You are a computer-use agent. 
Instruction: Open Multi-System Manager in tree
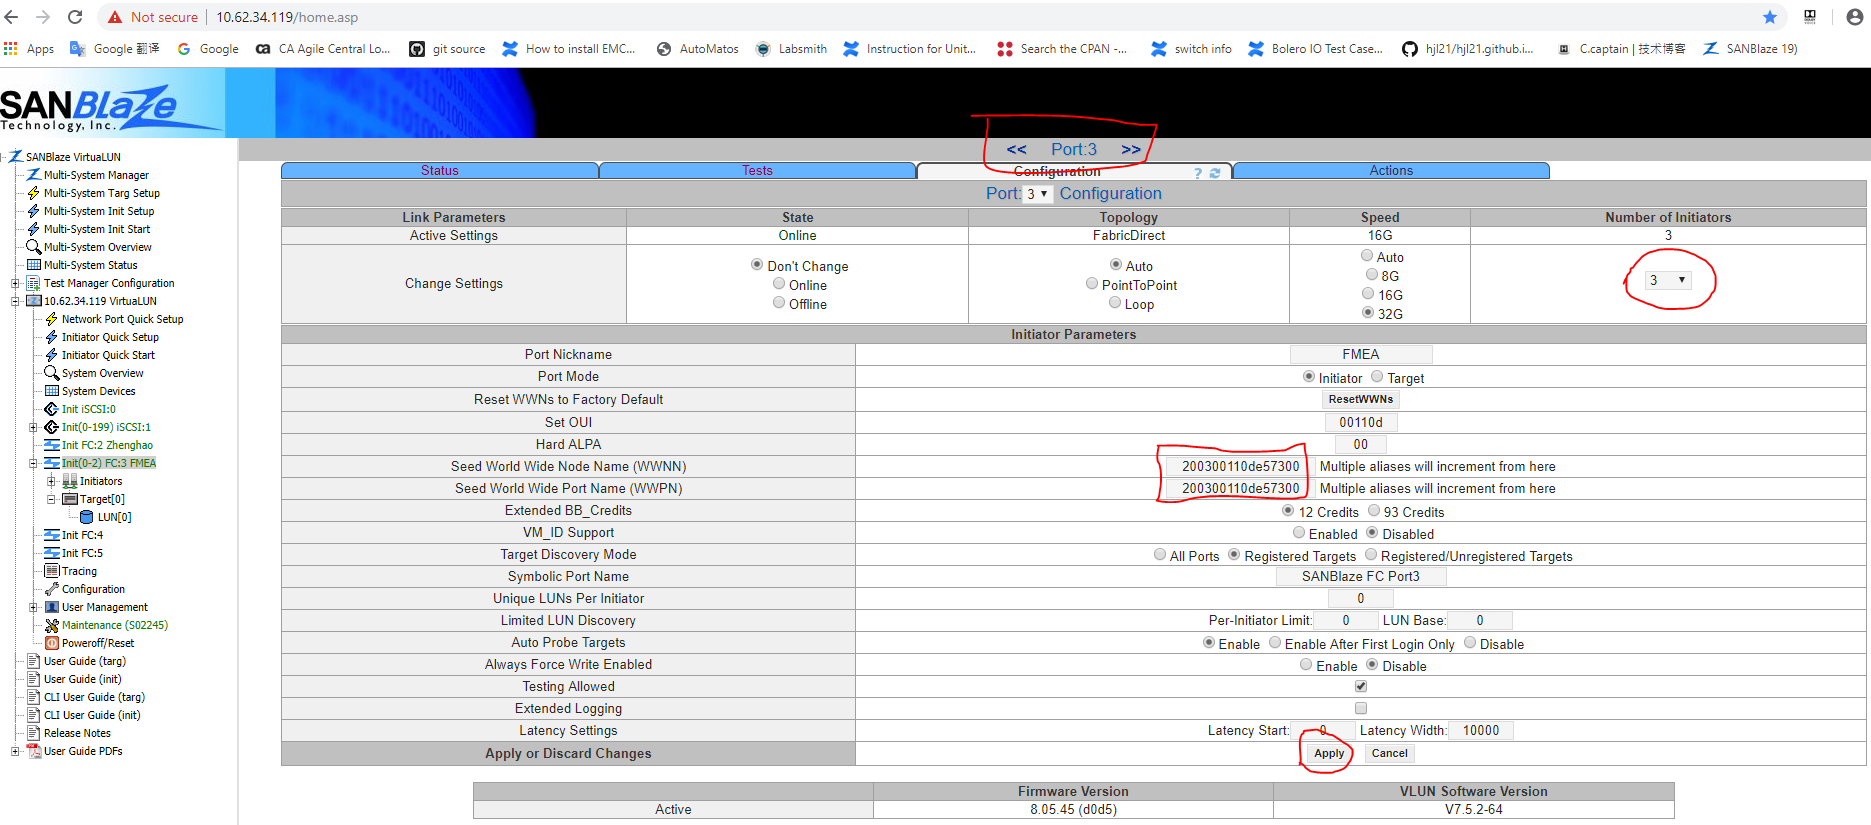point(96,175)
